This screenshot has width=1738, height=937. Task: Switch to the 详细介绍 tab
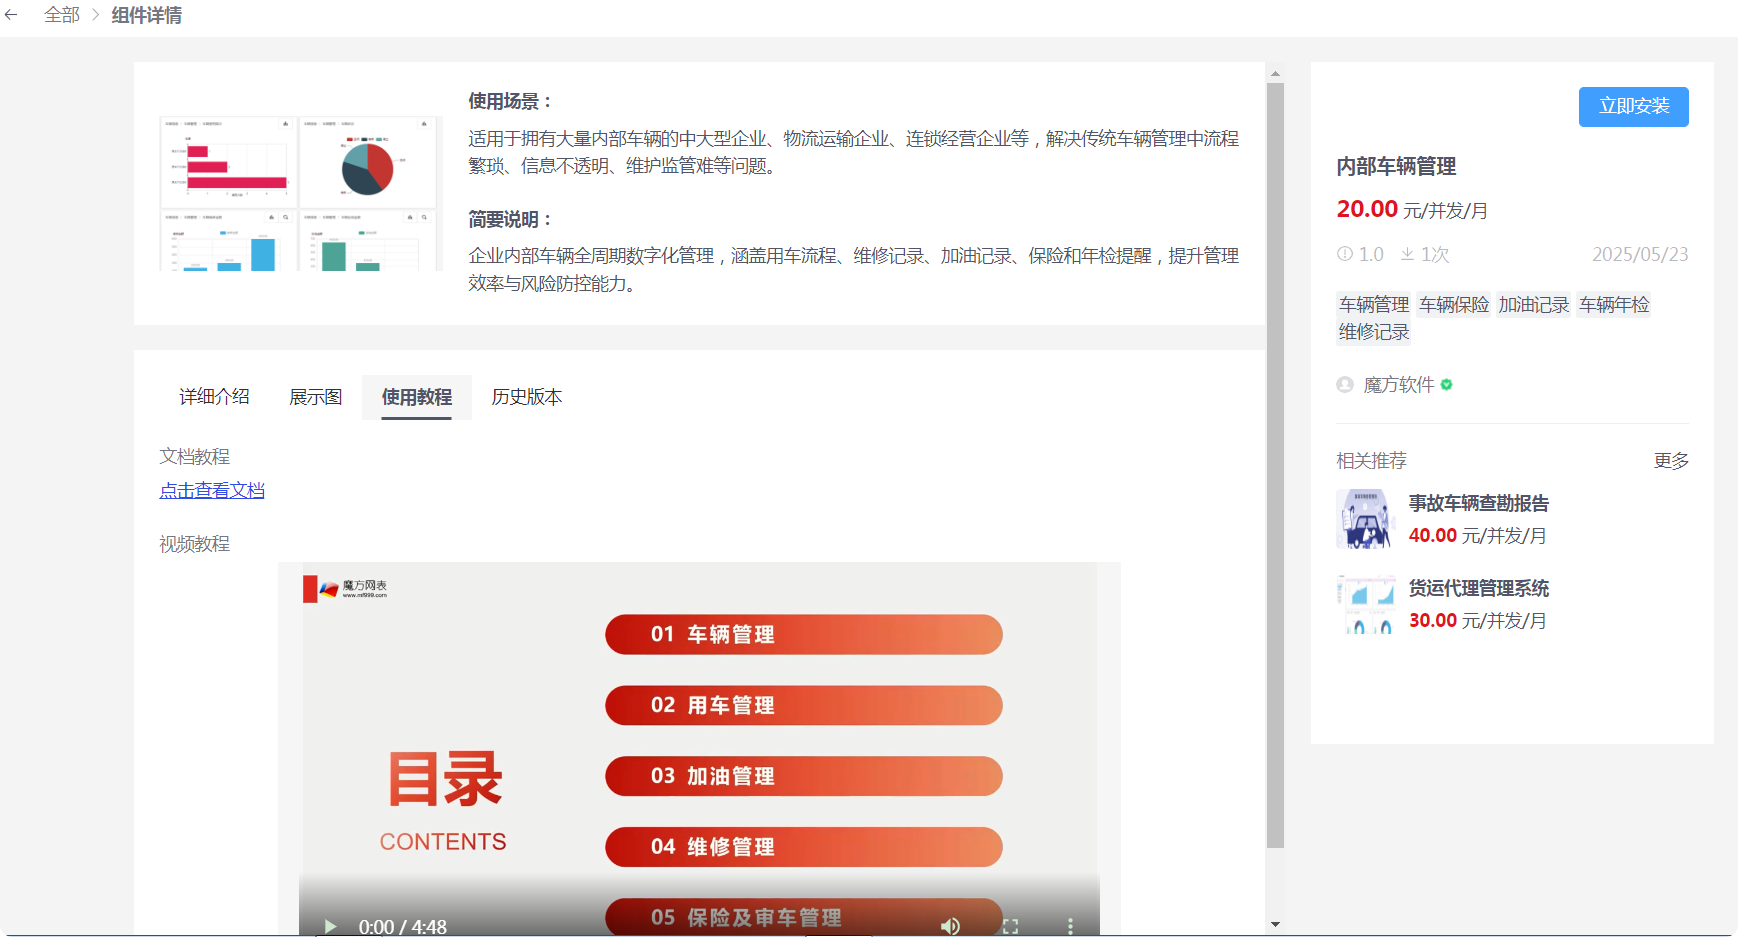[x=214, y=397]
